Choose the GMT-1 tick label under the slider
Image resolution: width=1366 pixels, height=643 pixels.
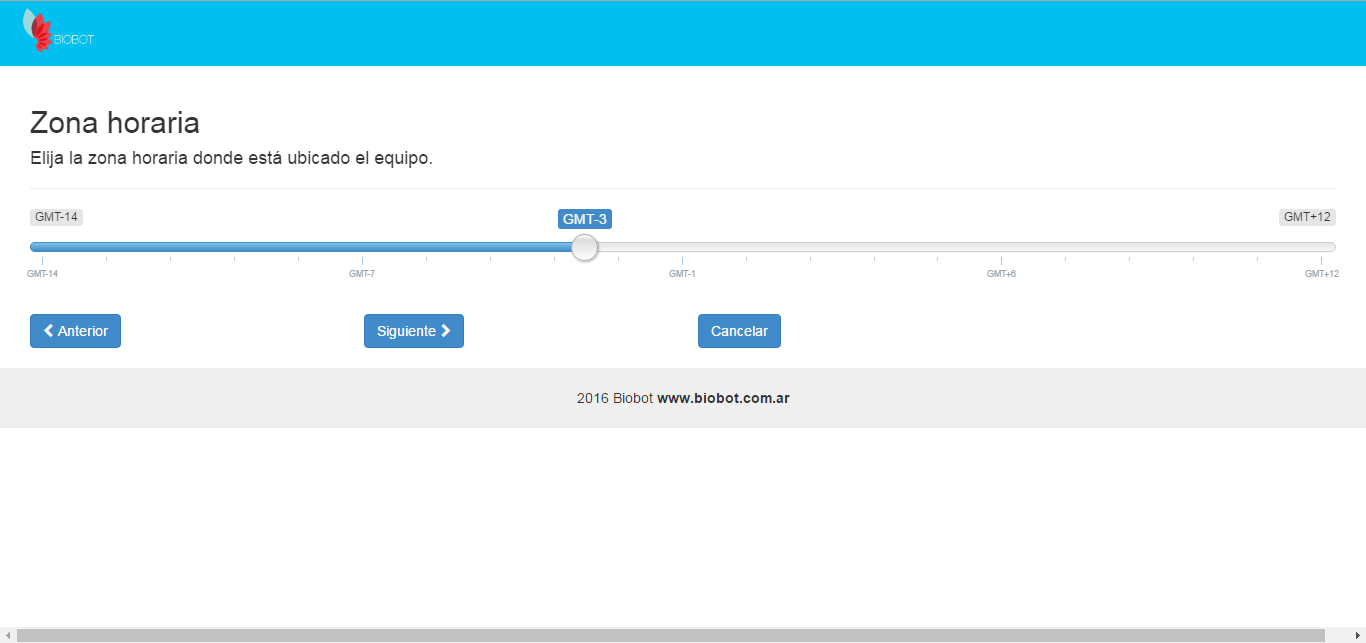682,274
